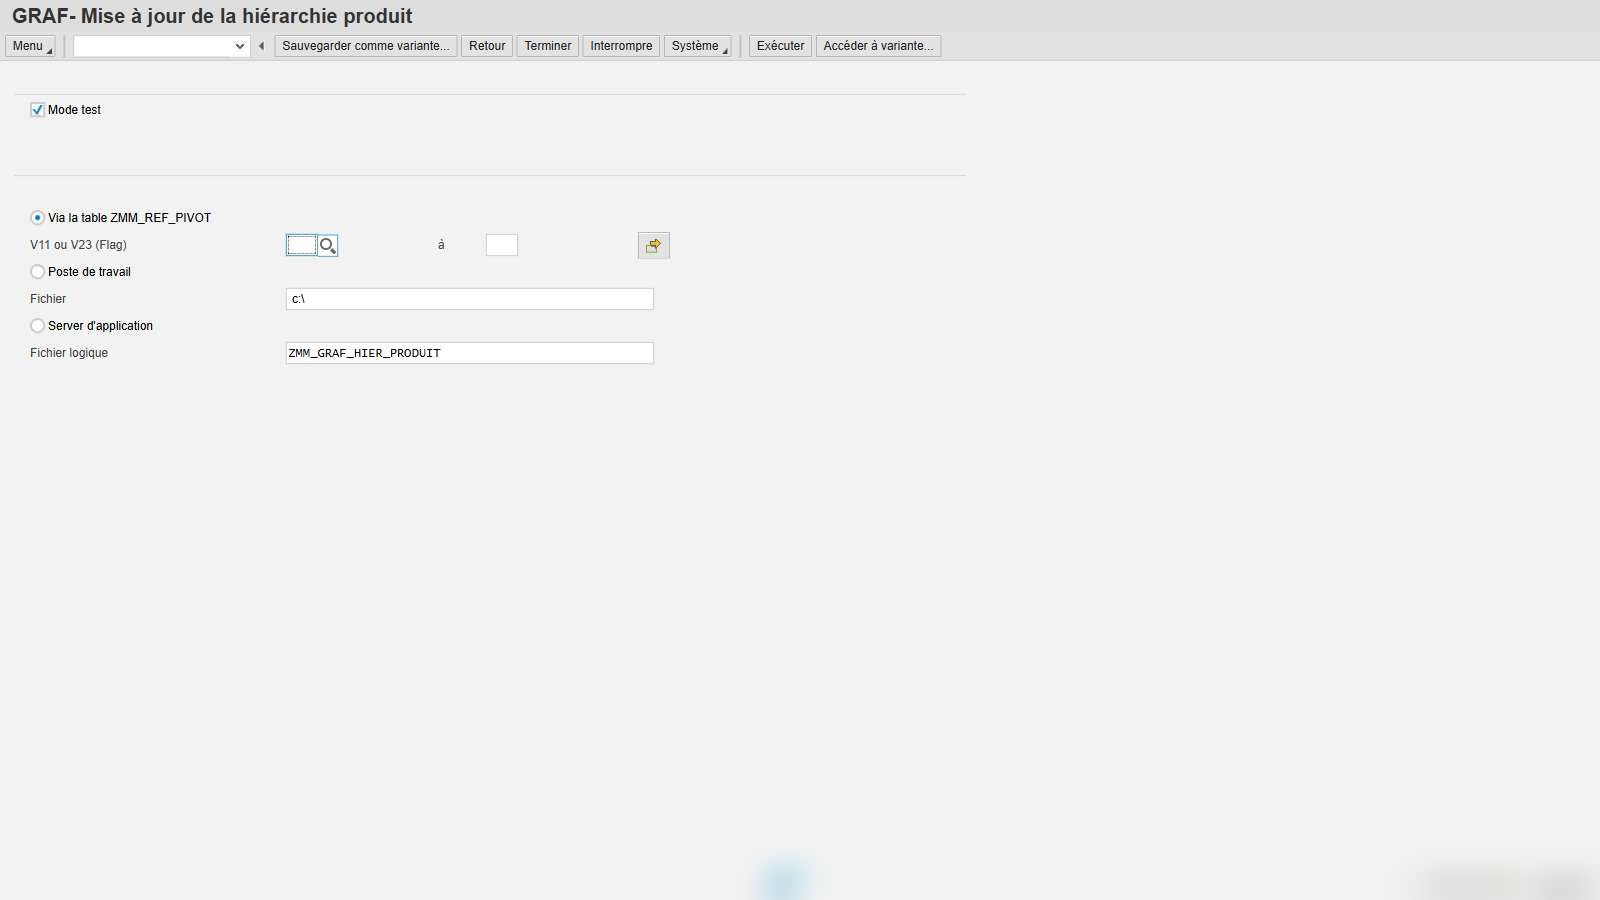Expand the Système dropdown menu
The image size is (1600, 900).
[698, 46]
